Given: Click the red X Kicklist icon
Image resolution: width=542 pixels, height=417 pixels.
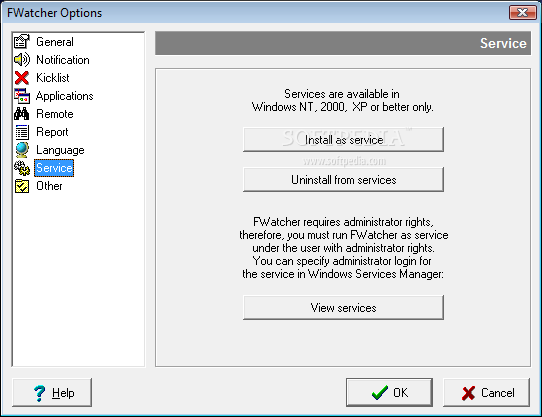Looking at the screenshot, I should [x=21, y=78].
